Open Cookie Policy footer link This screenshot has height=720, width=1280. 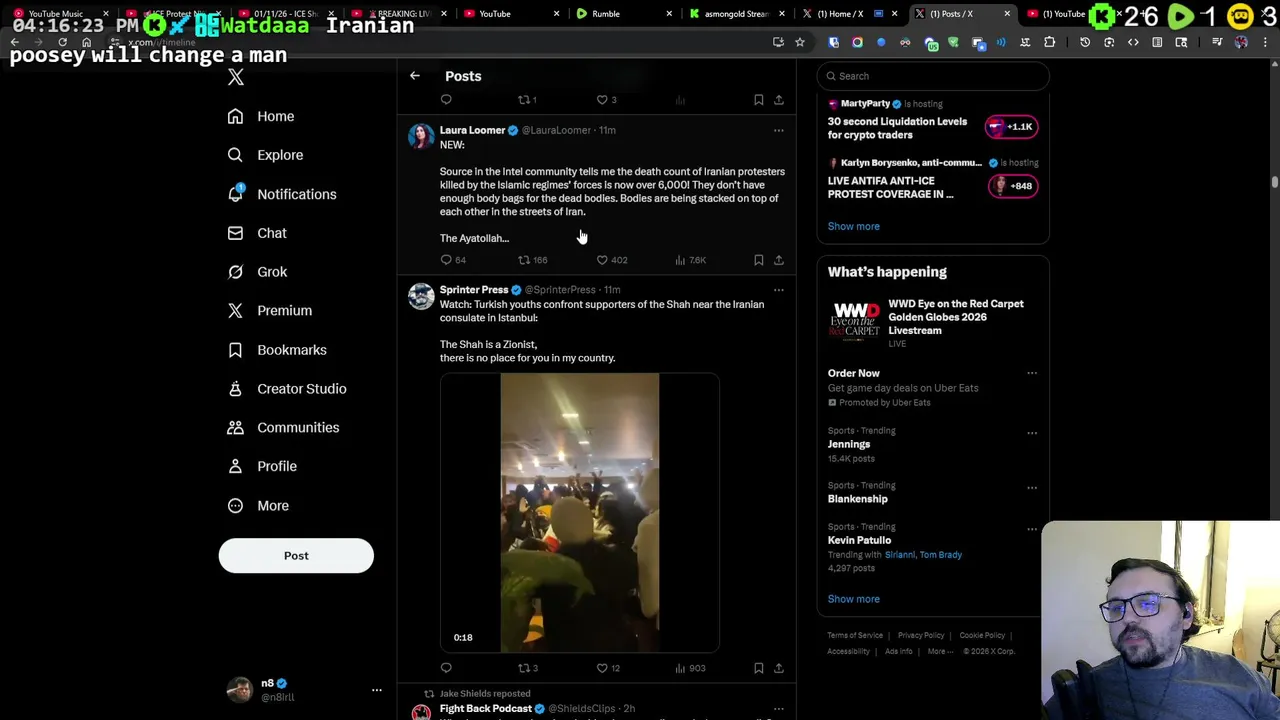click(982, 635)
